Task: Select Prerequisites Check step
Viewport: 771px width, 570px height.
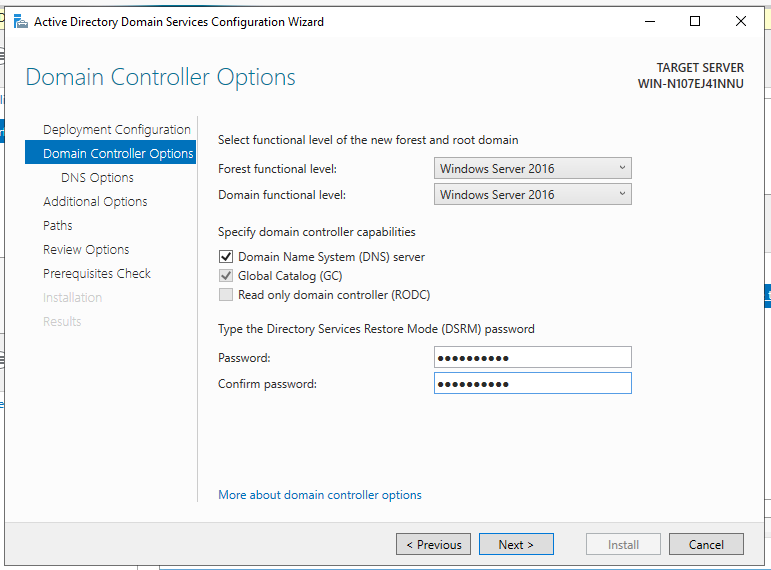Action: (97, 274)
